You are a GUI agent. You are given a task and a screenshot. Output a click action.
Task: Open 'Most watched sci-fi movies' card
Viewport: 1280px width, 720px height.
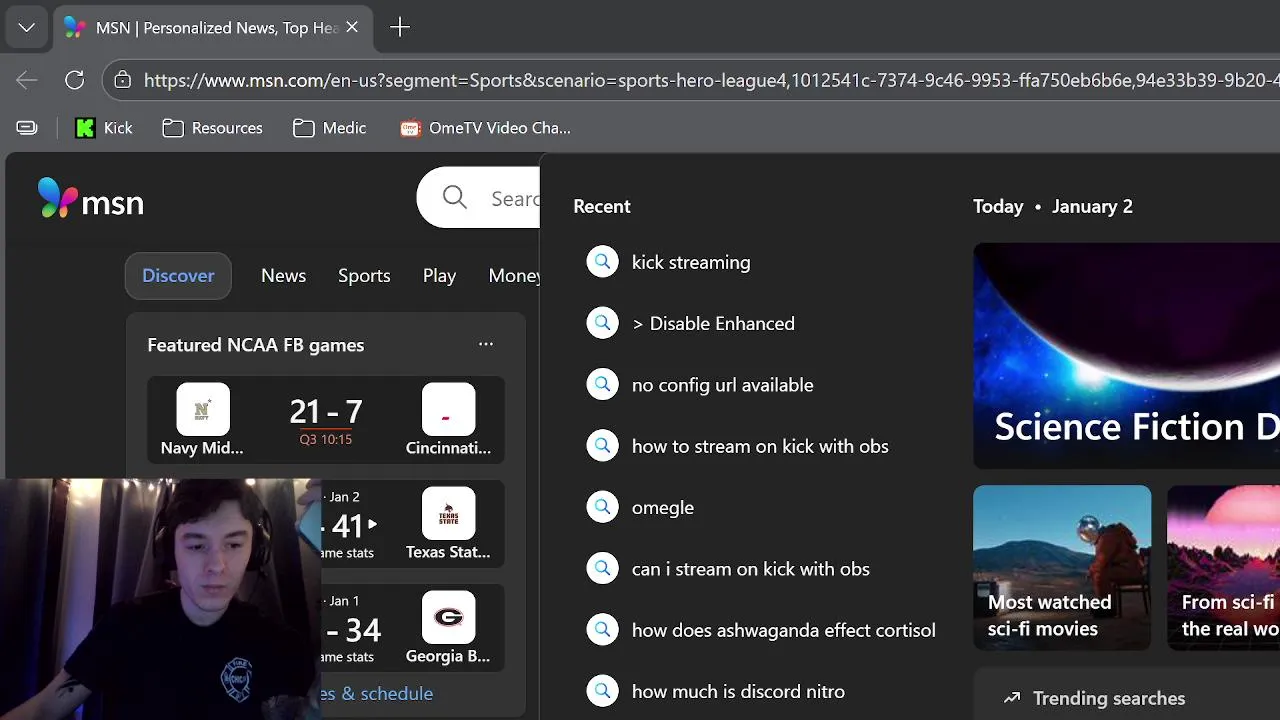pos(1062,567)
